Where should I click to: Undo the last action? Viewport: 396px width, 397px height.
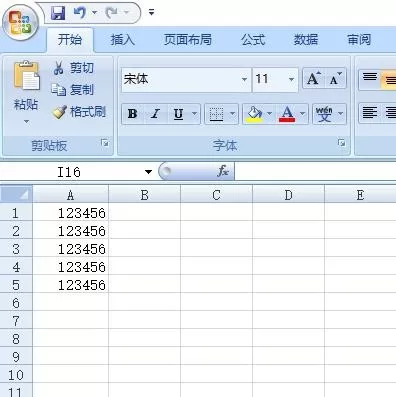[x=80, y=13]
